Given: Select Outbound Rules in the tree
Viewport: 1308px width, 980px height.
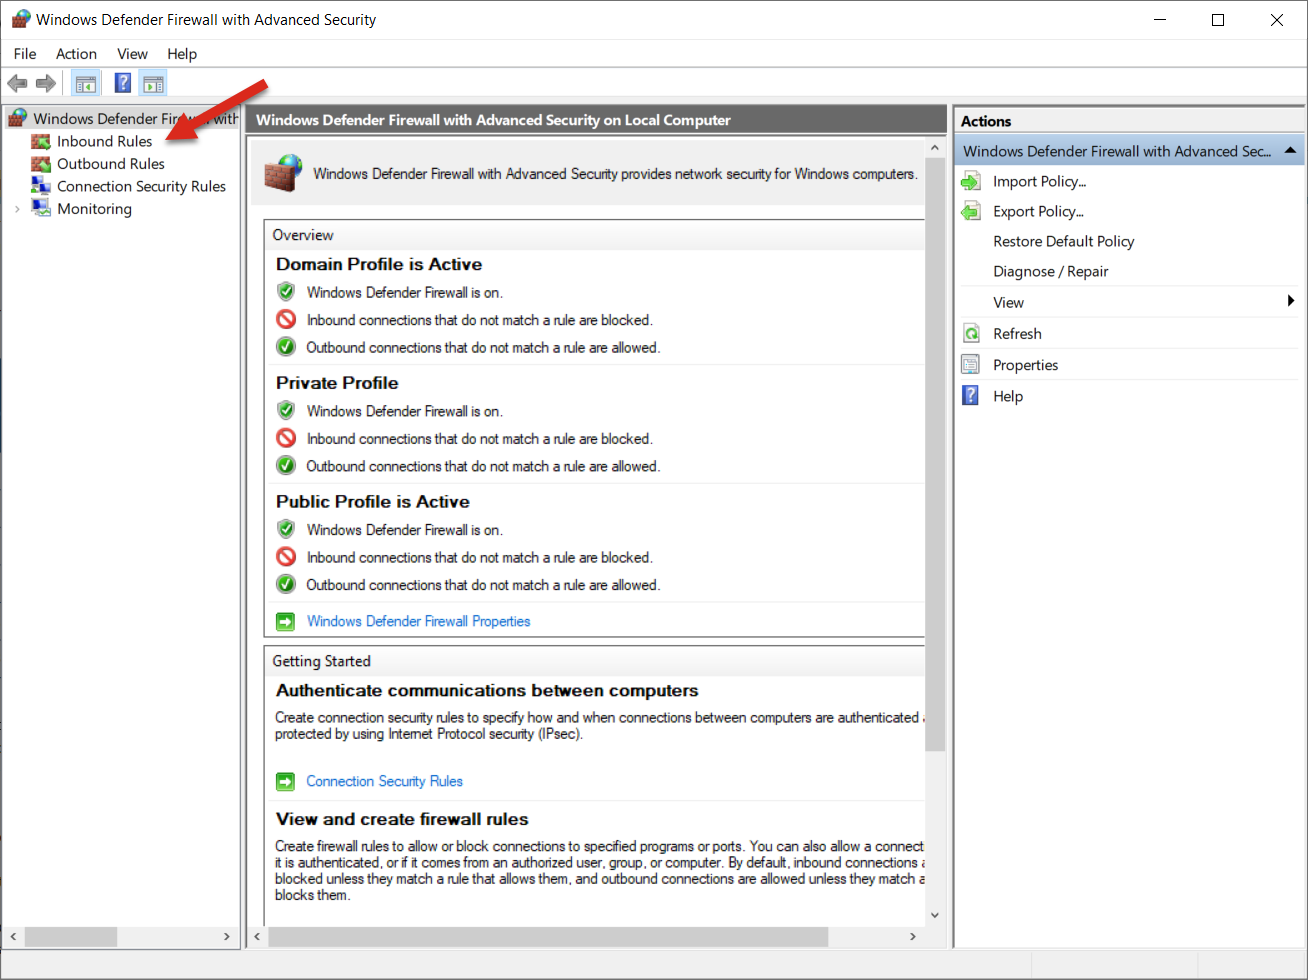Looking at the screenshot, I should coord(111,164).
